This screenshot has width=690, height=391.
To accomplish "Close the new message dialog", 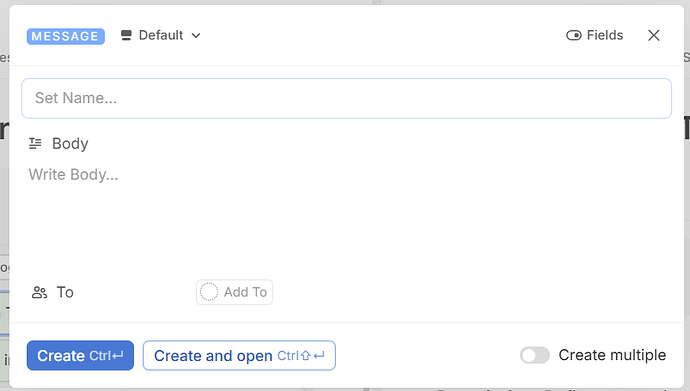I will pyautogui.click(x=653, y=35).
